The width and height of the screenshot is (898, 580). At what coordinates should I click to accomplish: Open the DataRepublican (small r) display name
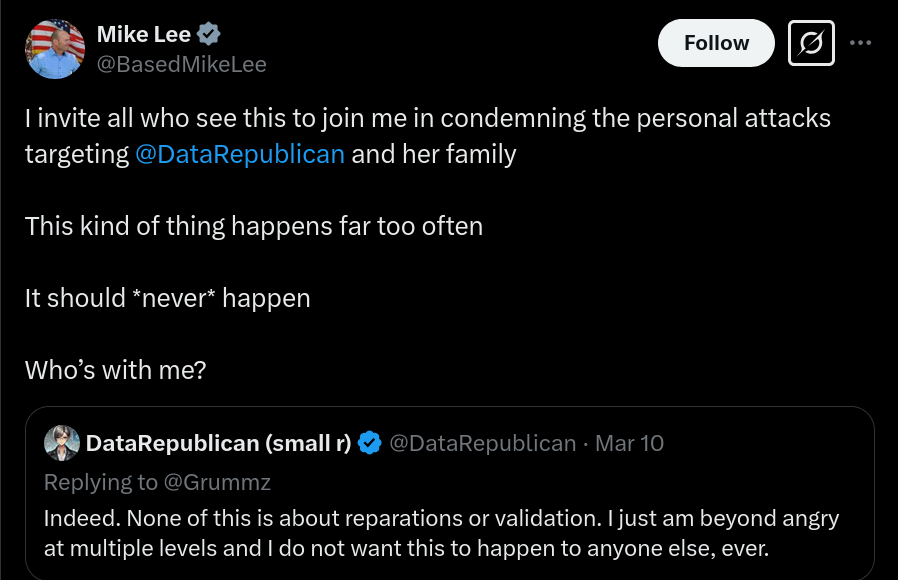[218, 443]
